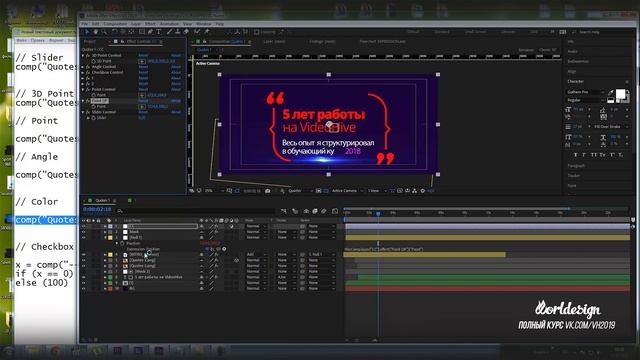Toggle visibility of the text layer 8
The width and height of the screenshot is (640, 360).
[x=84, y=277]
